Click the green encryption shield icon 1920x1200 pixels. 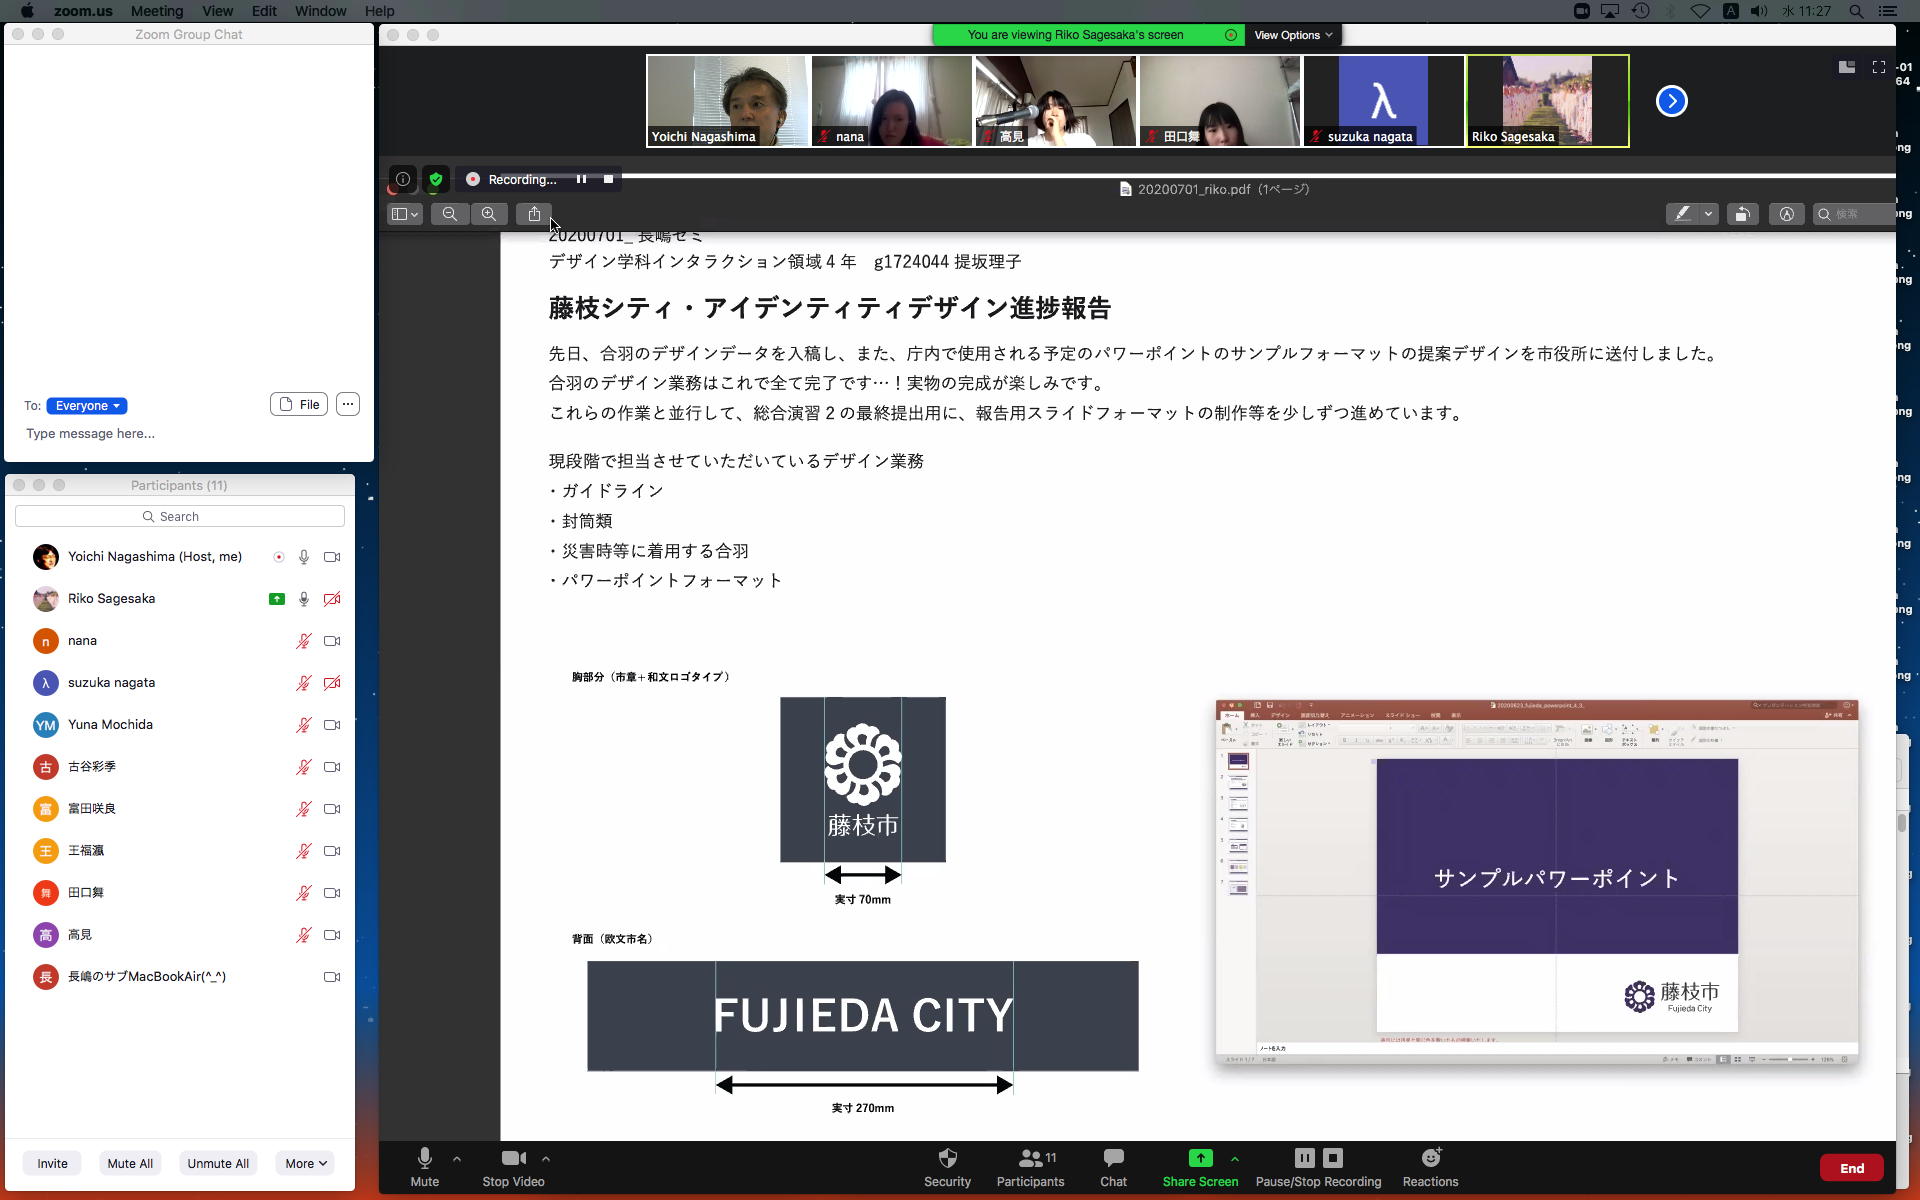point(435,179)
